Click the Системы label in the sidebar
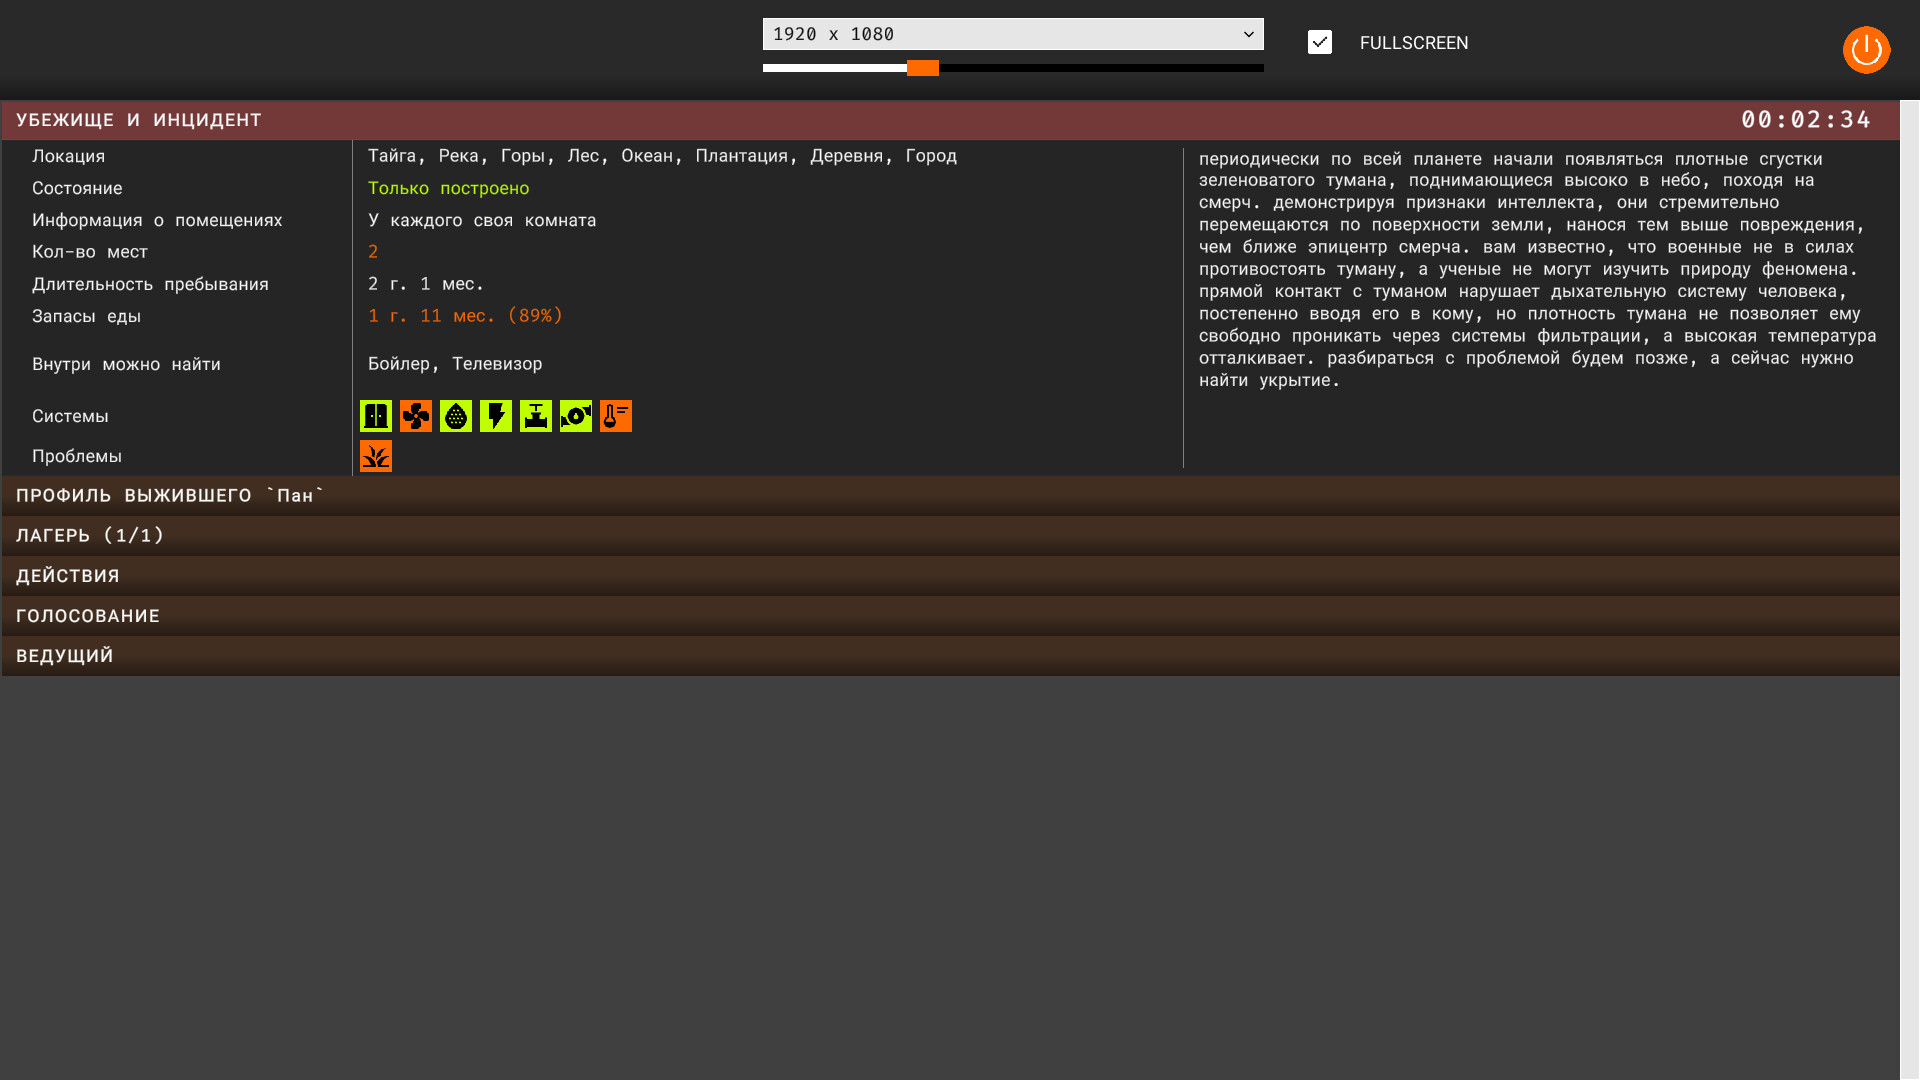This screenshot has width=1920, height=1080. 70,415
